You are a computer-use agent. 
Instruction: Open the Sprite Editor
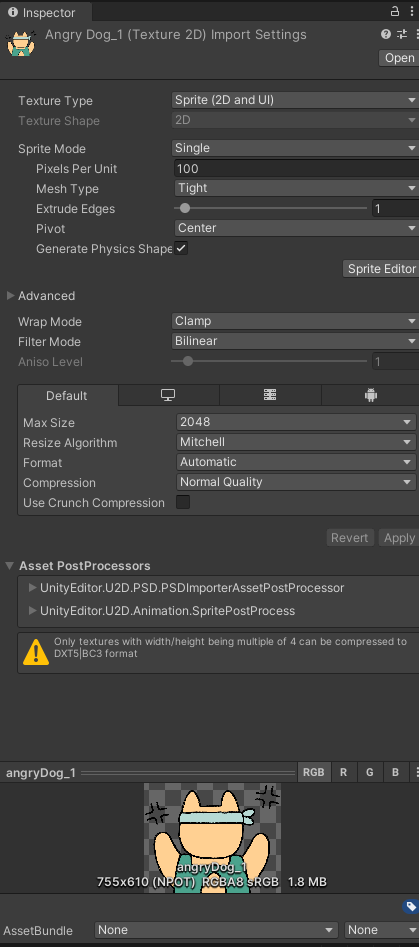pos(382,269)
